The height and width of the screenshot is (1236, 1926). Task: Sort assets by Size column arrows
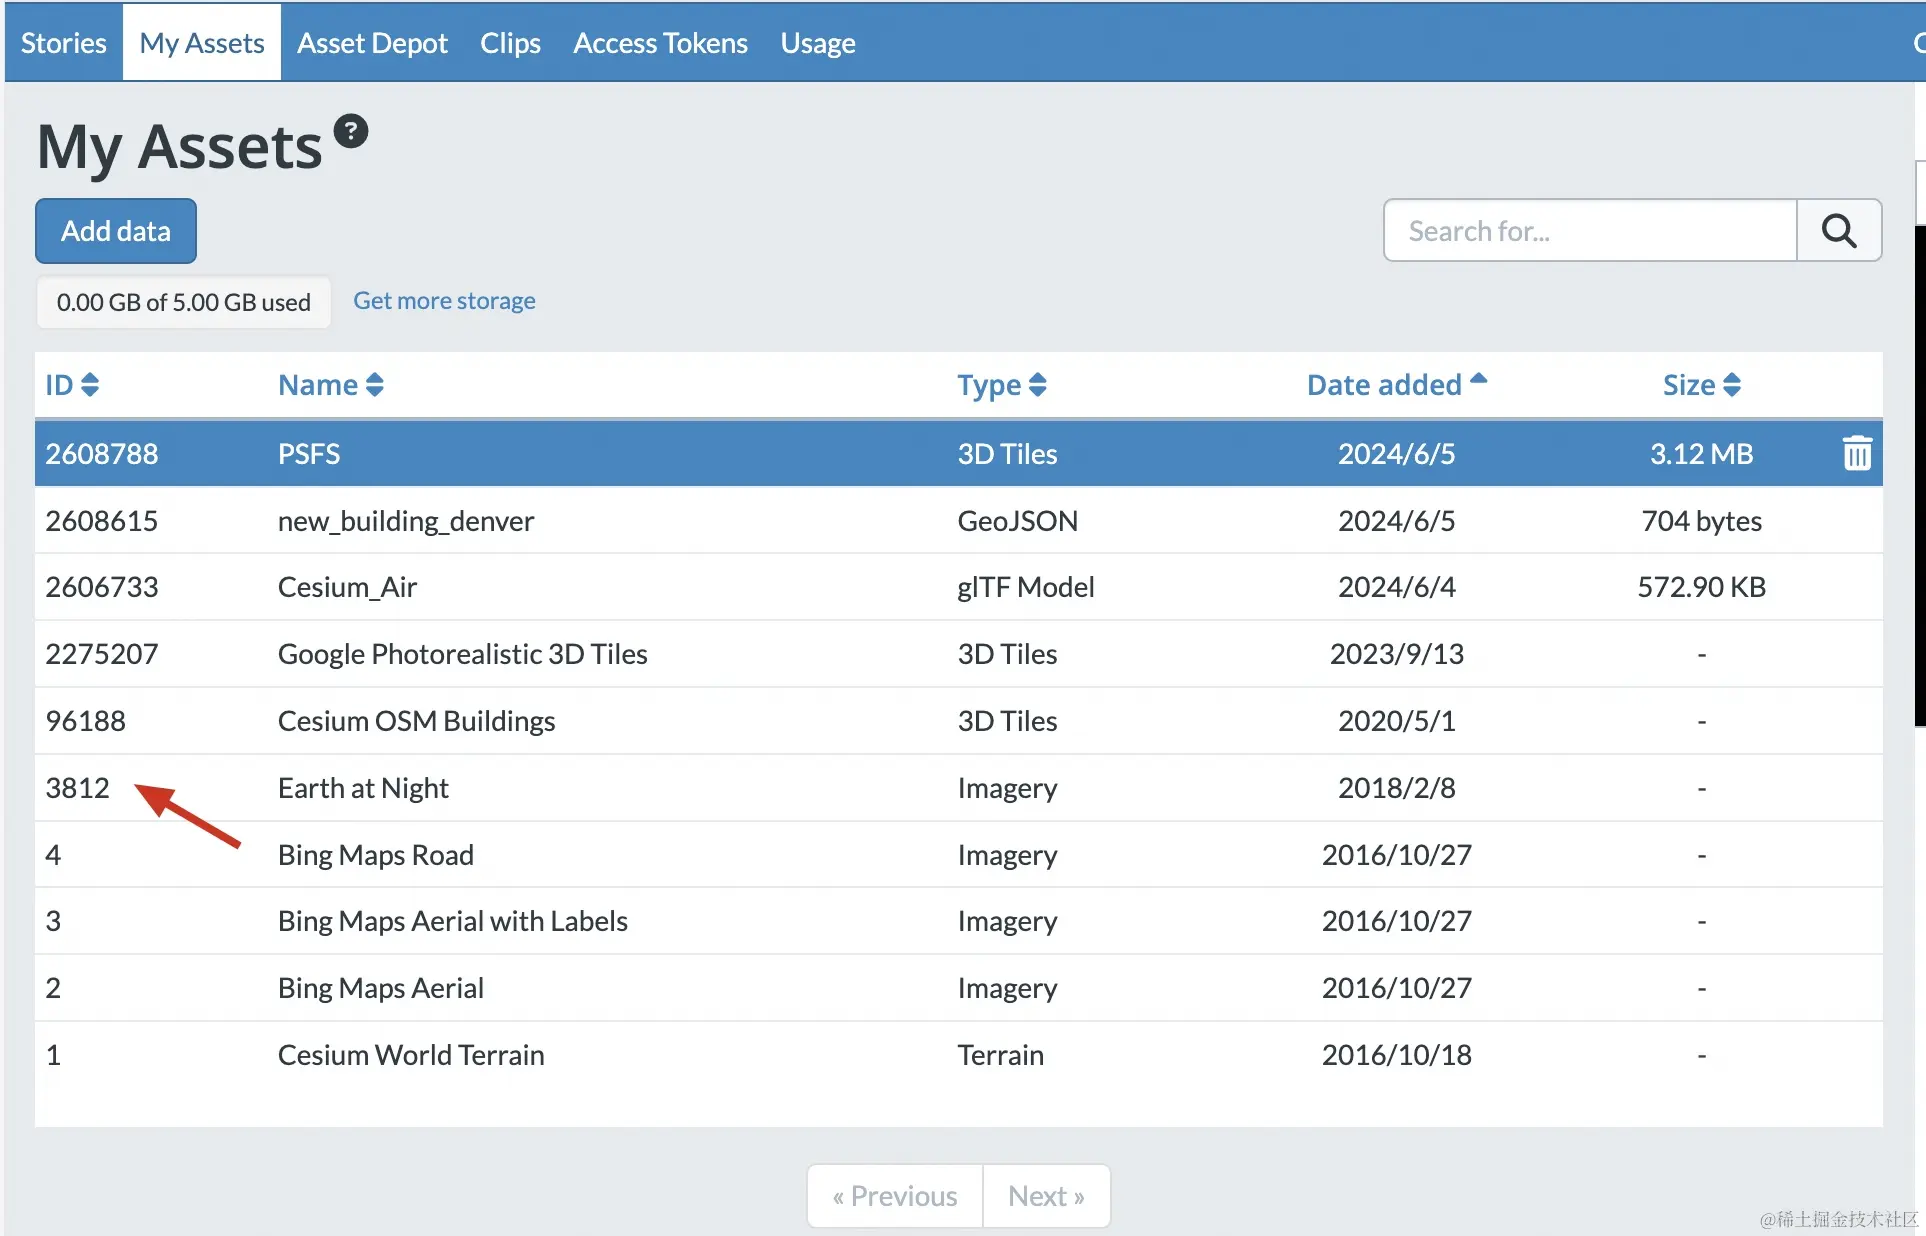(x=1731, y=385)
